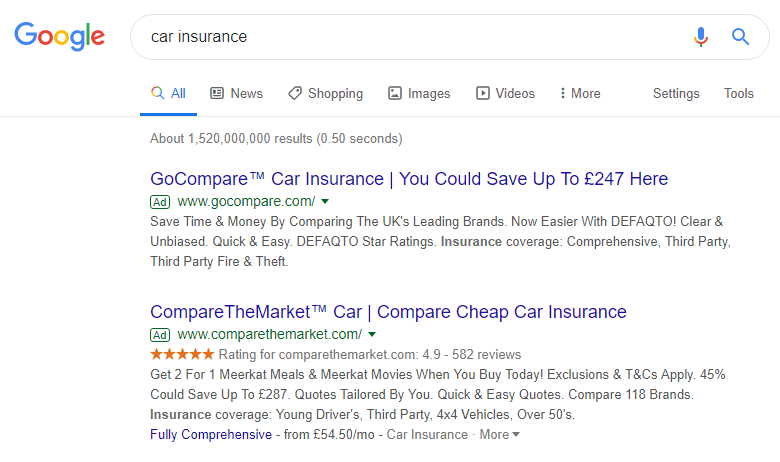Image resolution: width=780 pixels, height=462 pixels.
Task: Click the Ad badge on CompareTheMarket result
Action: pos(160,335)
